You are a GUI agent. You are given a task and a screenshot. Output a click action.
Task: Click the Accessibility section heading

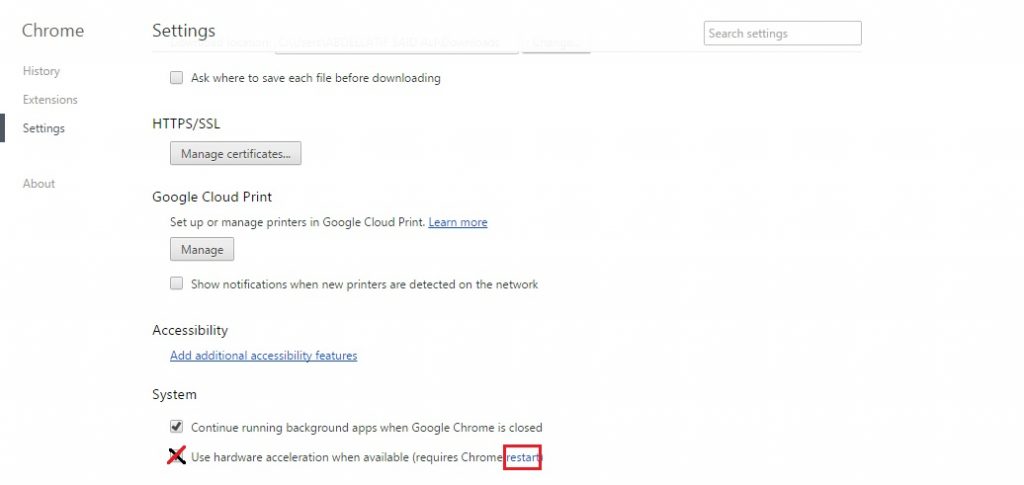coord(190,330)
